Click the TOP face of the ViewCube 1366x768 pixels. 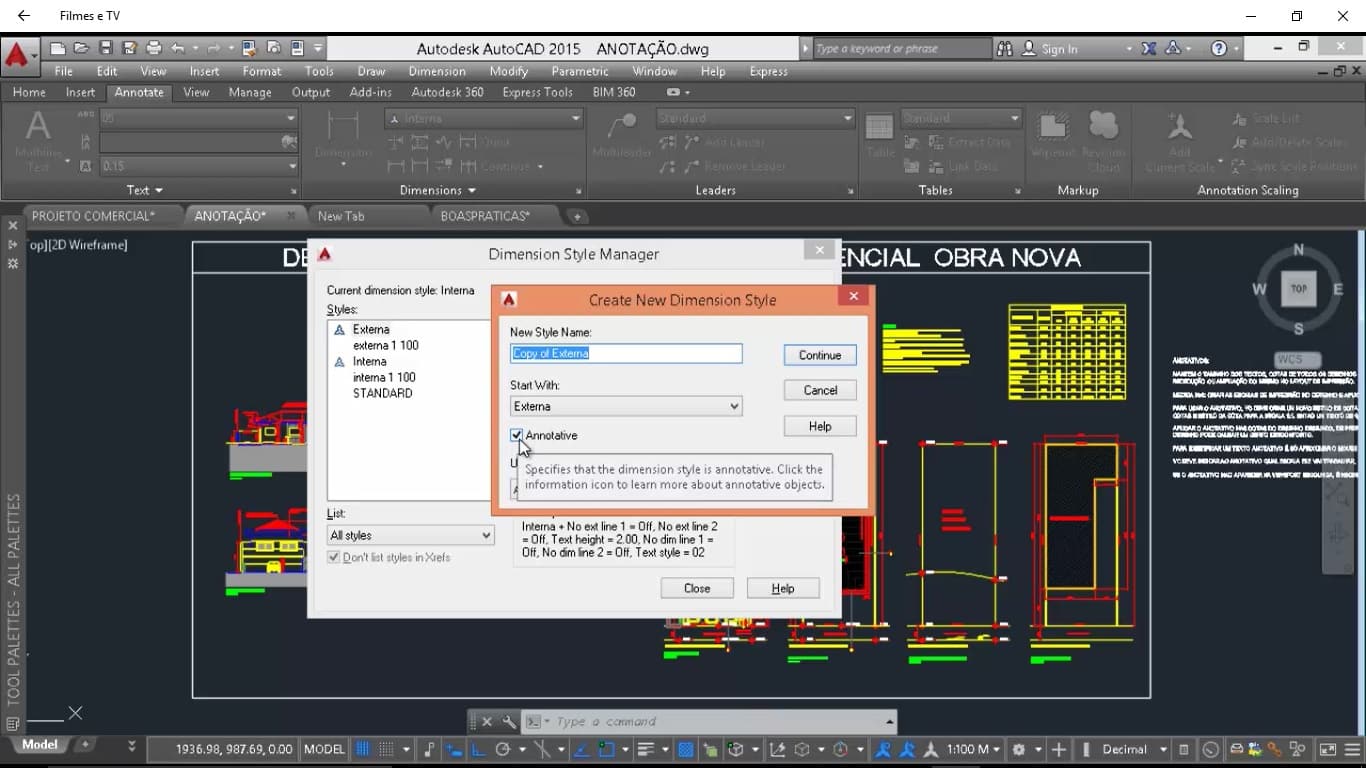tap(1298, 289)
